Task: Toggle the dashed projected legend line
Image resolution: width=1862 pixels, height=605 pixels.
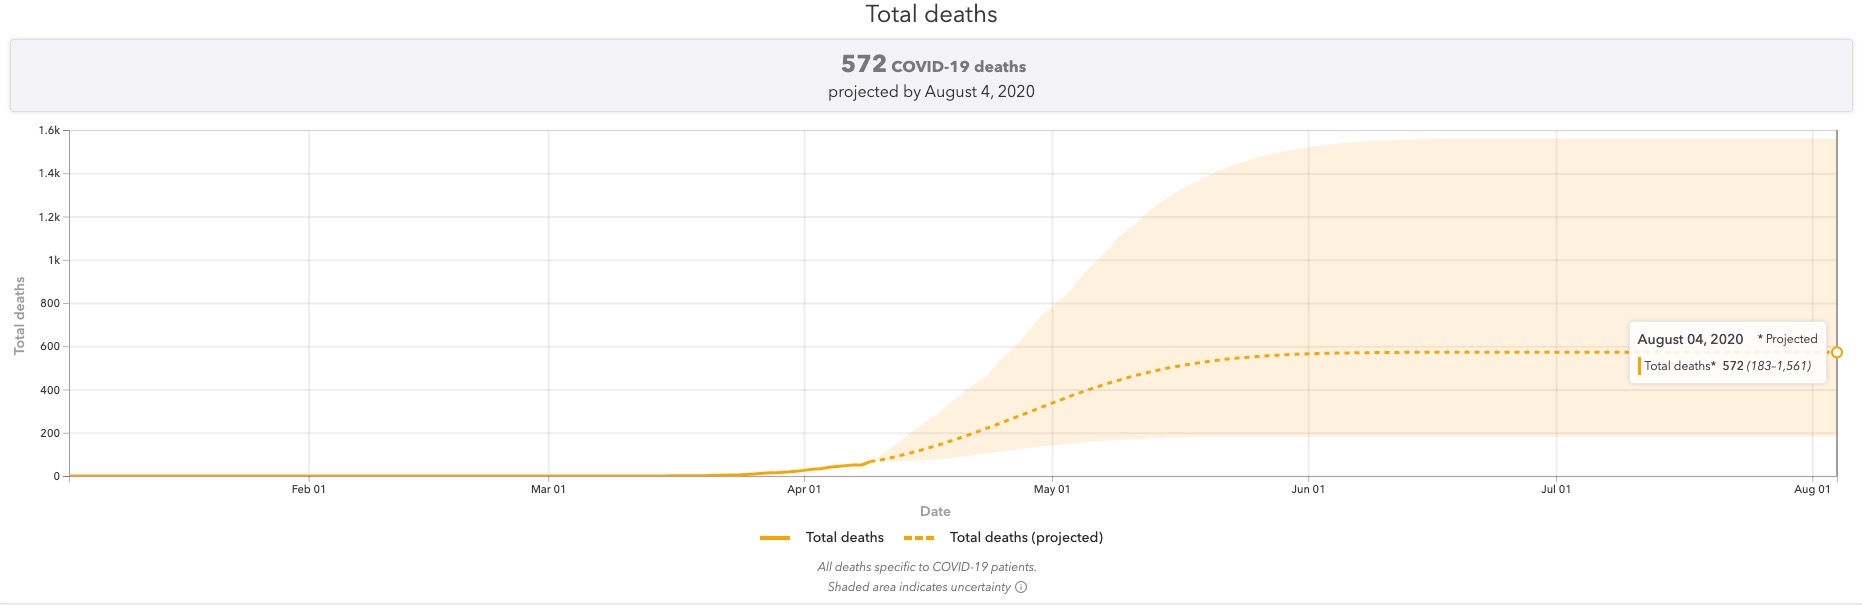Action: [x=919, y=538]
